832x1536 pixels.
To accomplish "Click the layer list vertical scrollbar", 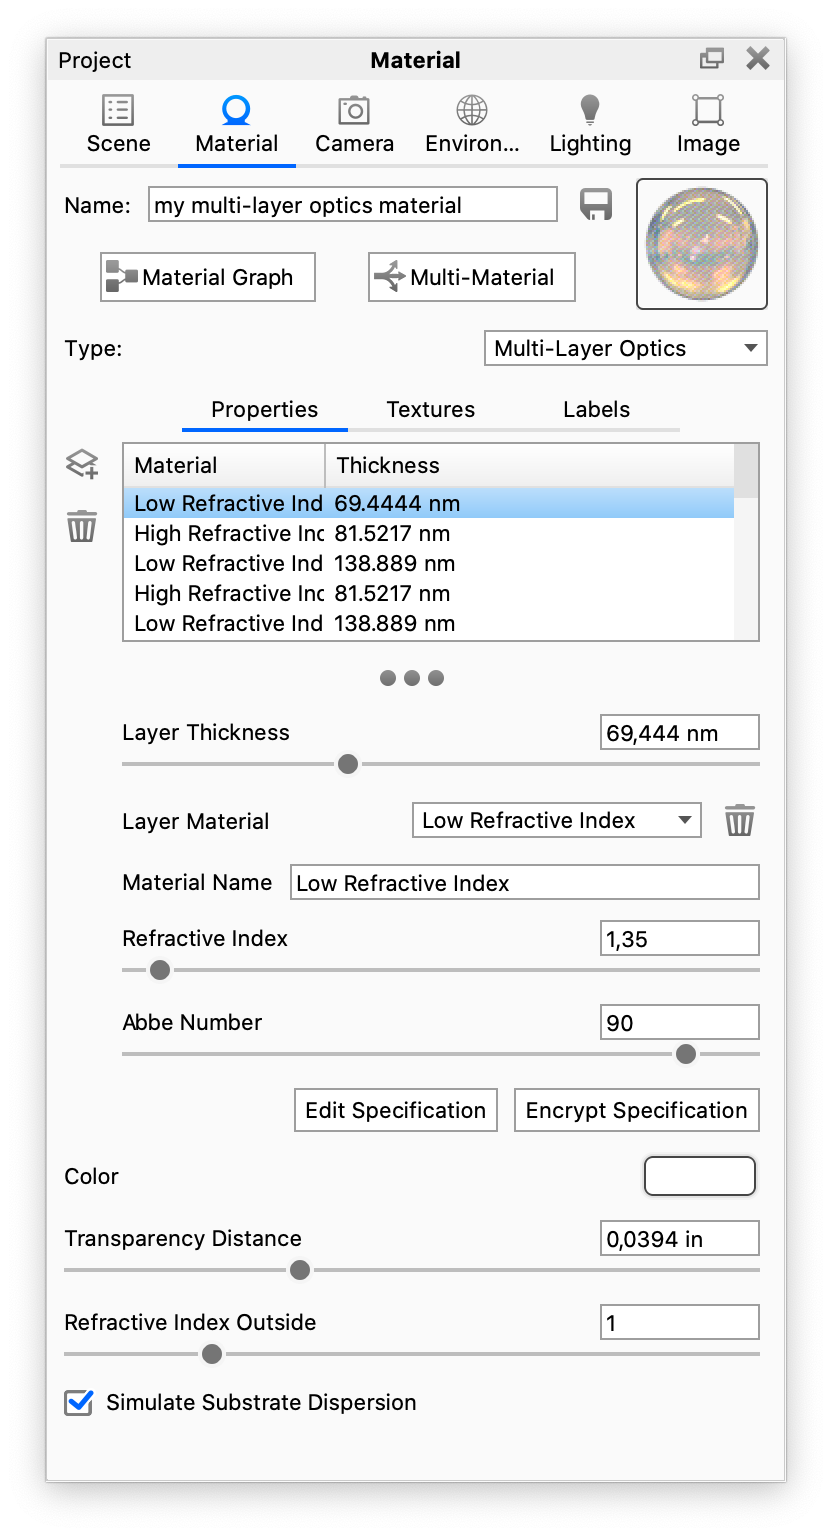I will click(746, 542).
